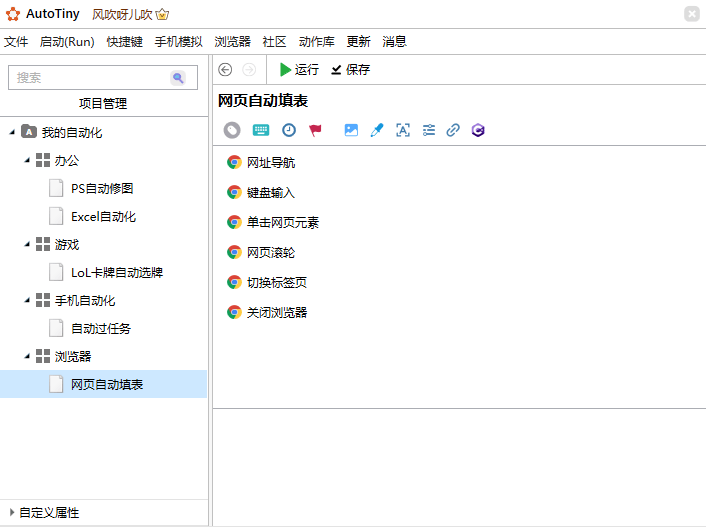
Task: Click the purple C# script icon
Action: 479,130
